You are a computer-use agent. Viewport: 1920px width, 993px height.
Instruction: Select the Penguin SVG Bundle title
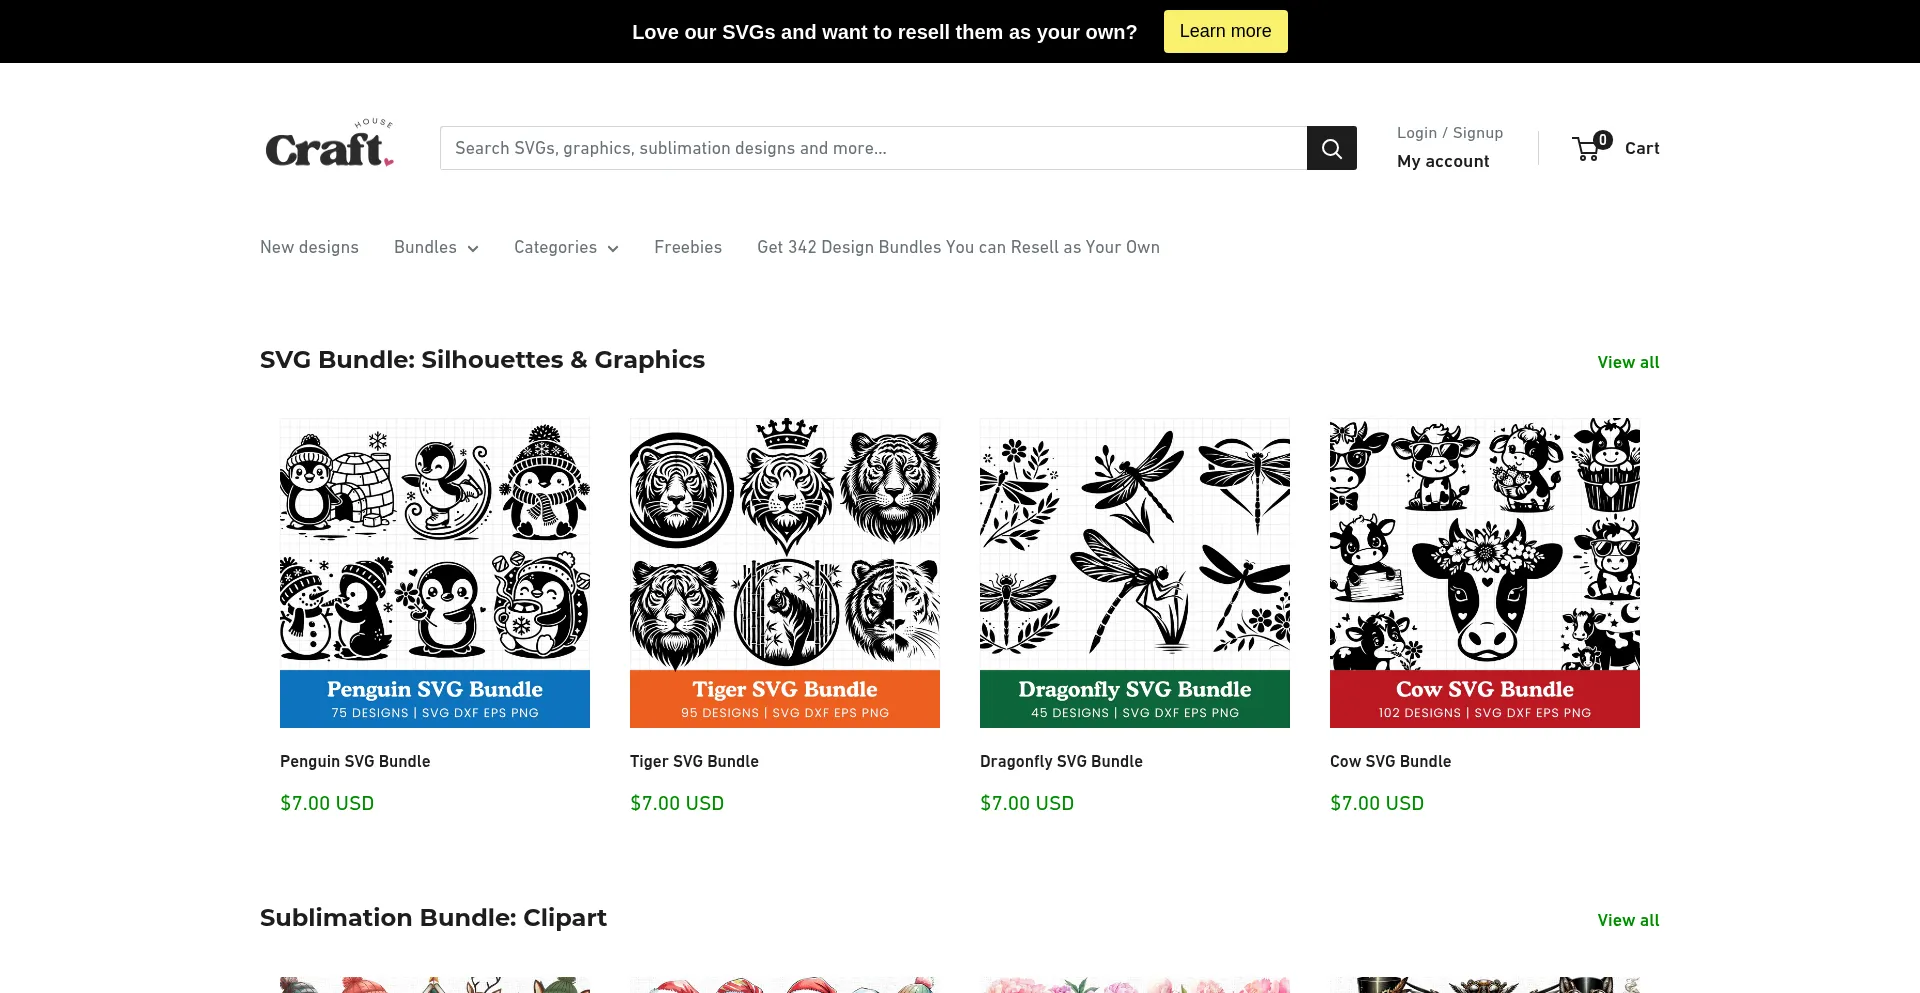click(355, 761)
